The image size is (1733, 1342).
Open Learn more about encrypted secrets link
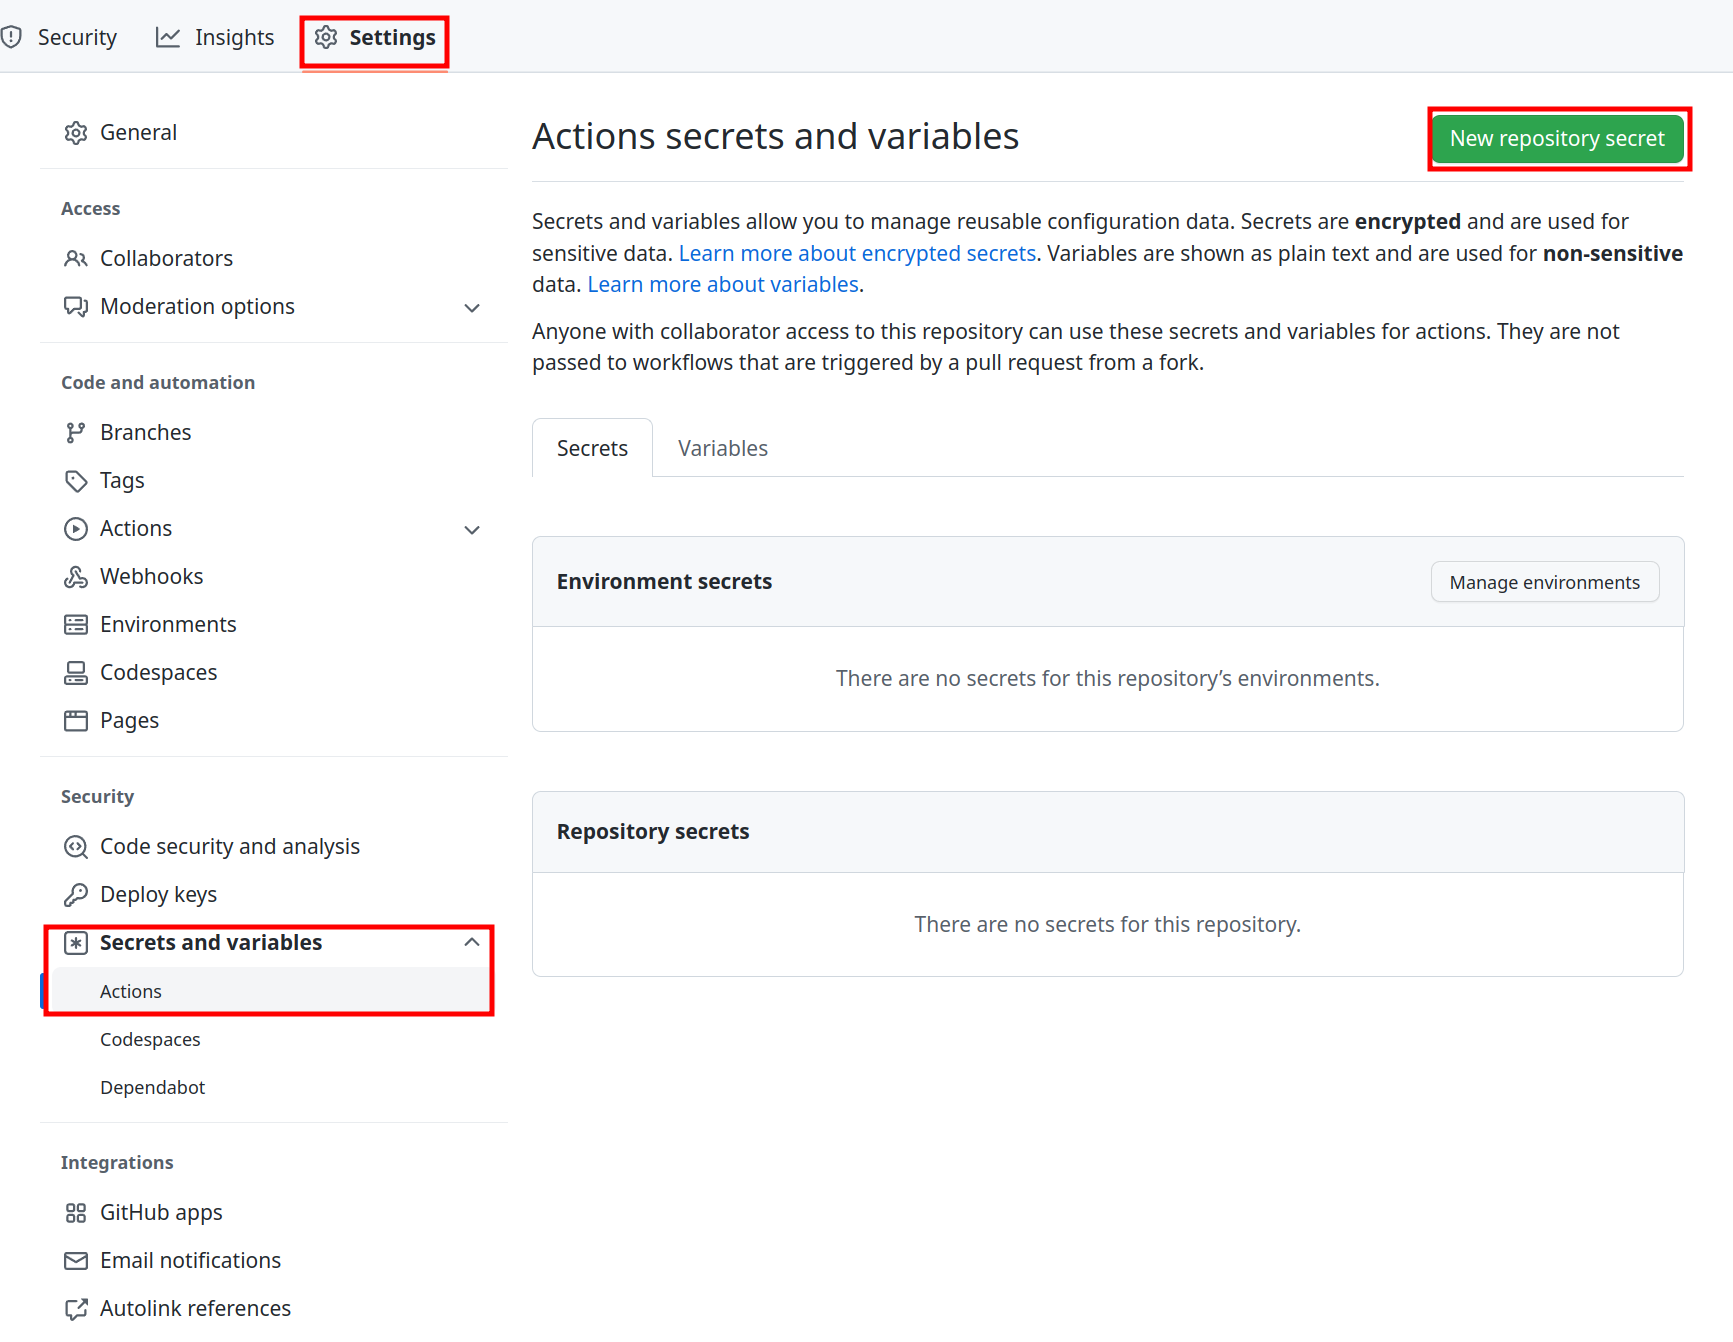(857, 253)
